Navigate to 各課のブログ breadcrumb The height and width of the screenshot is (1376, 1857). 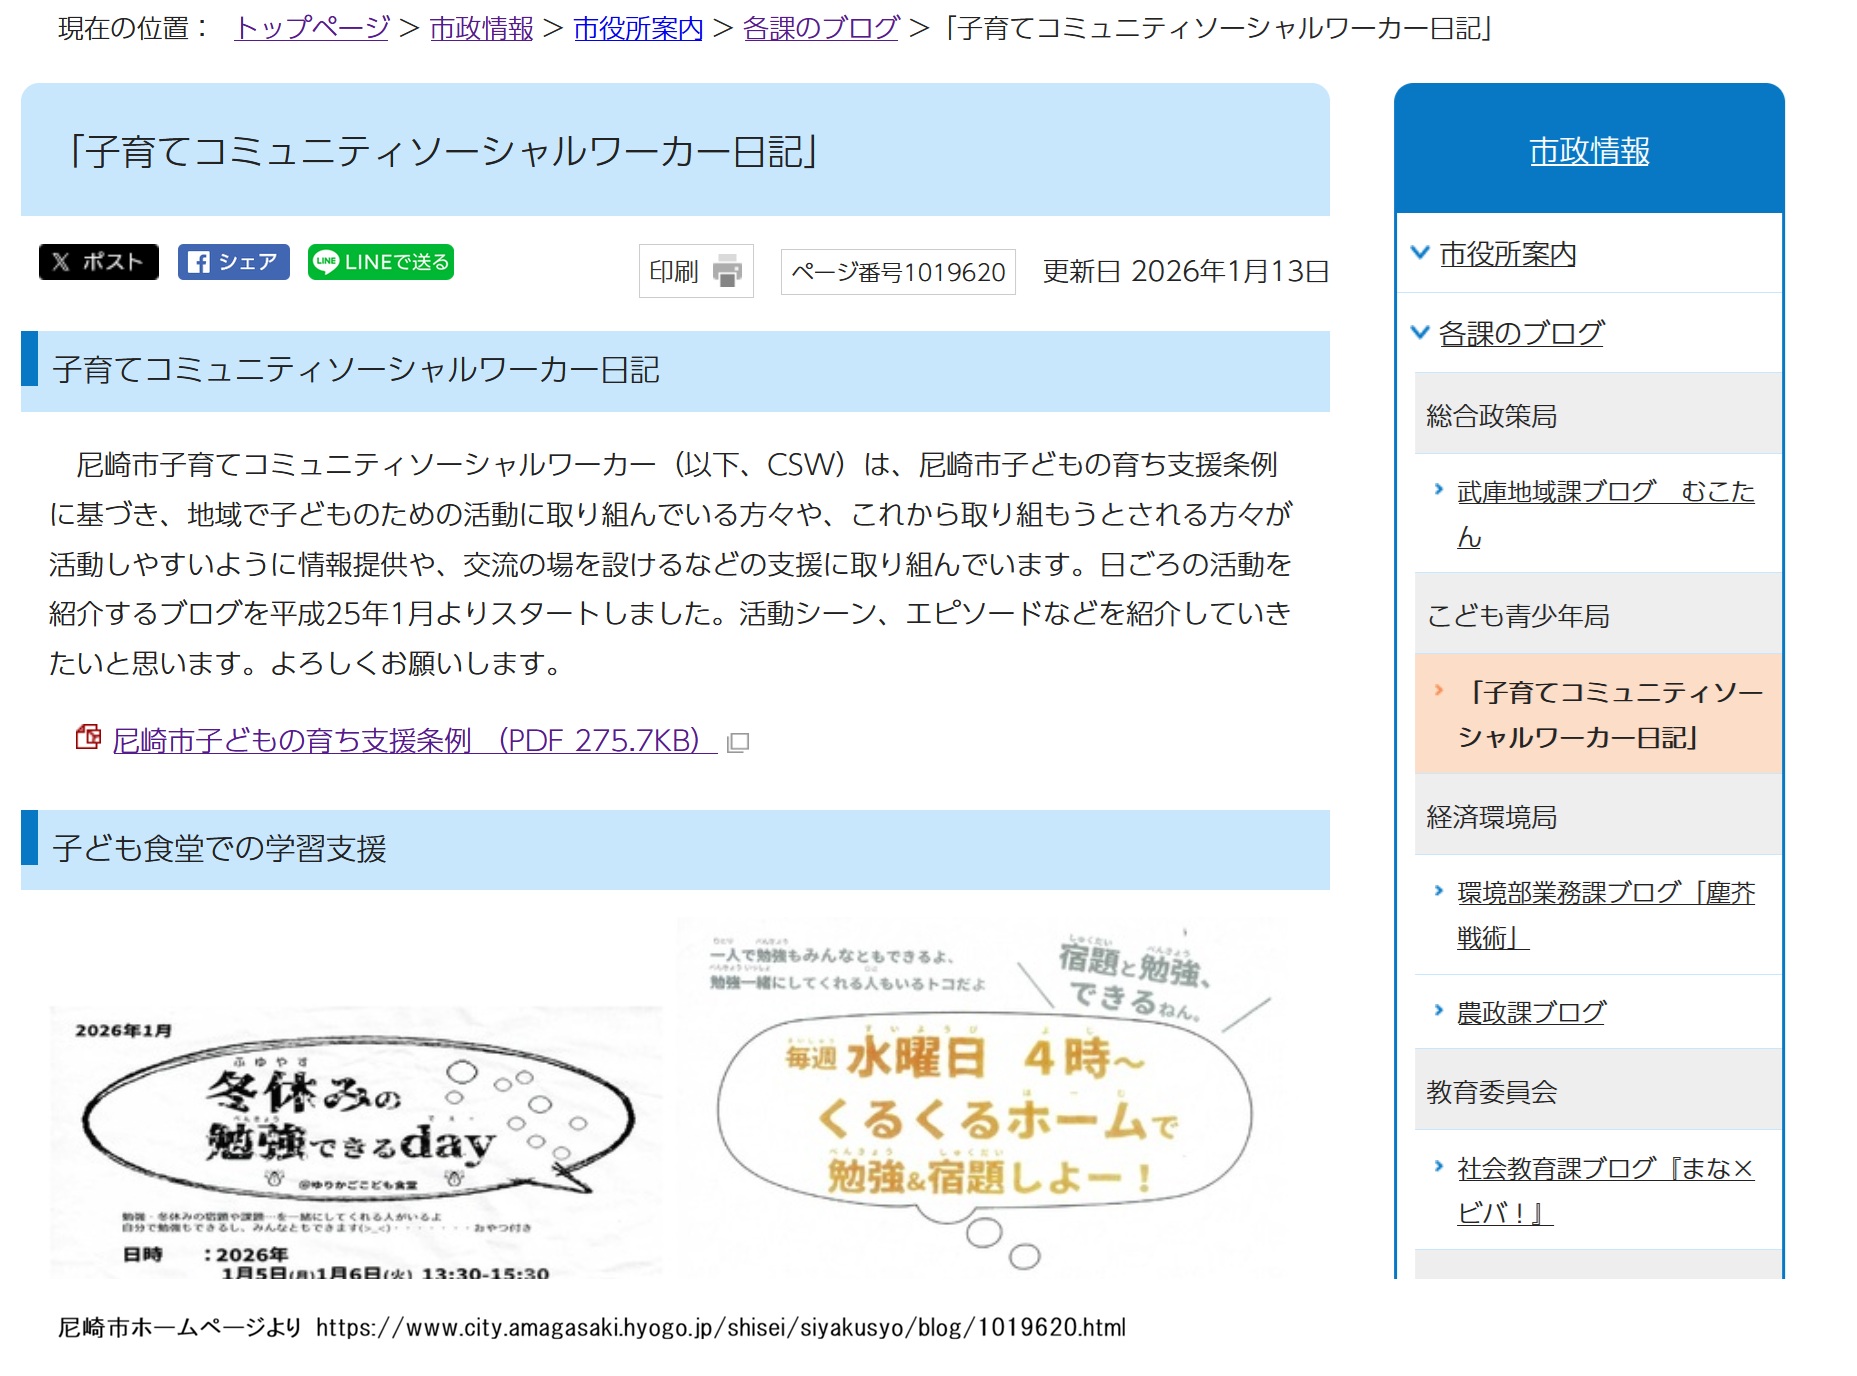coord(821,28)
